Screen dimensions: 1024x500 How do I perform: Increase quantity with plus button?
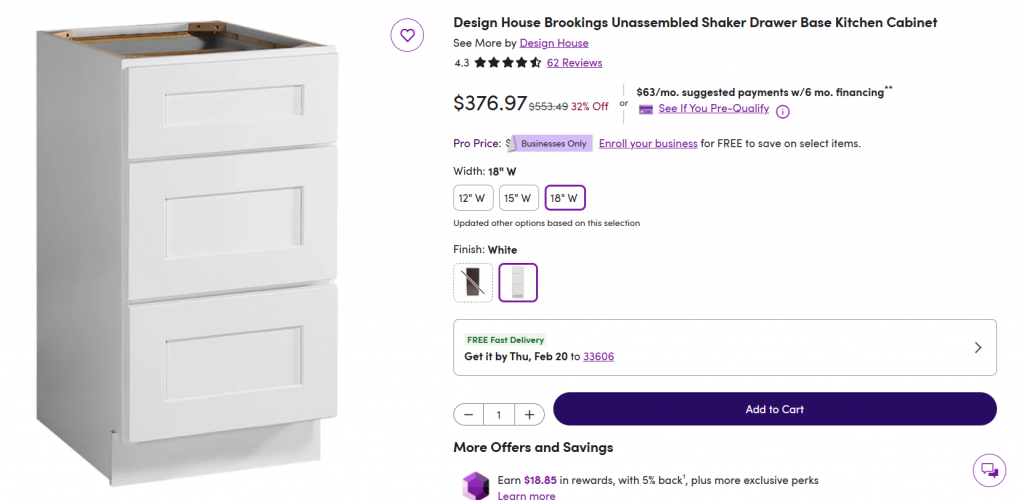coord(529,414)
